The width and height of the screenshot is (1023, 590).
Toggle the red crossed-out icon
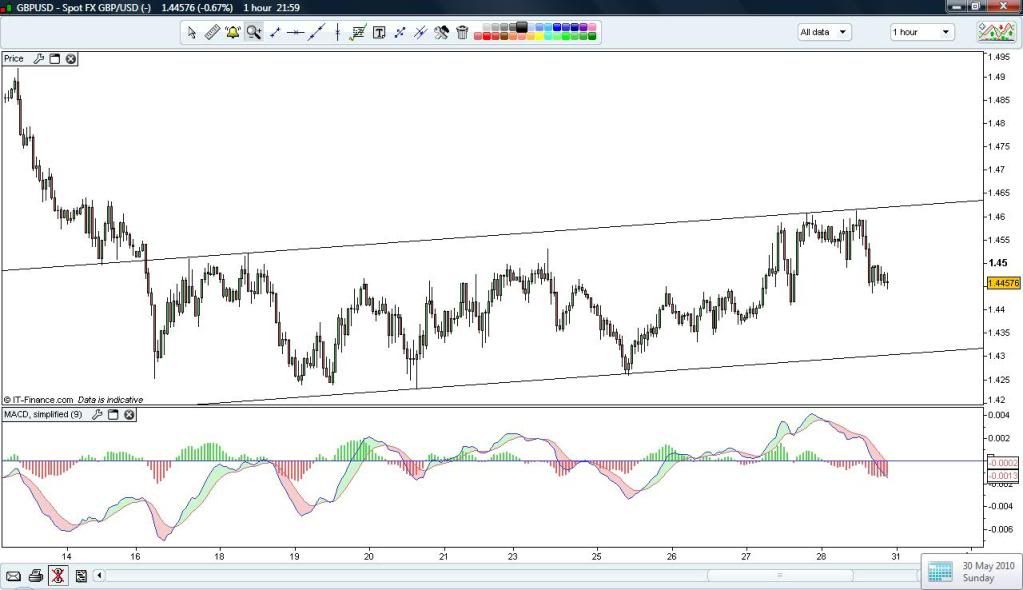pos(58,576)
